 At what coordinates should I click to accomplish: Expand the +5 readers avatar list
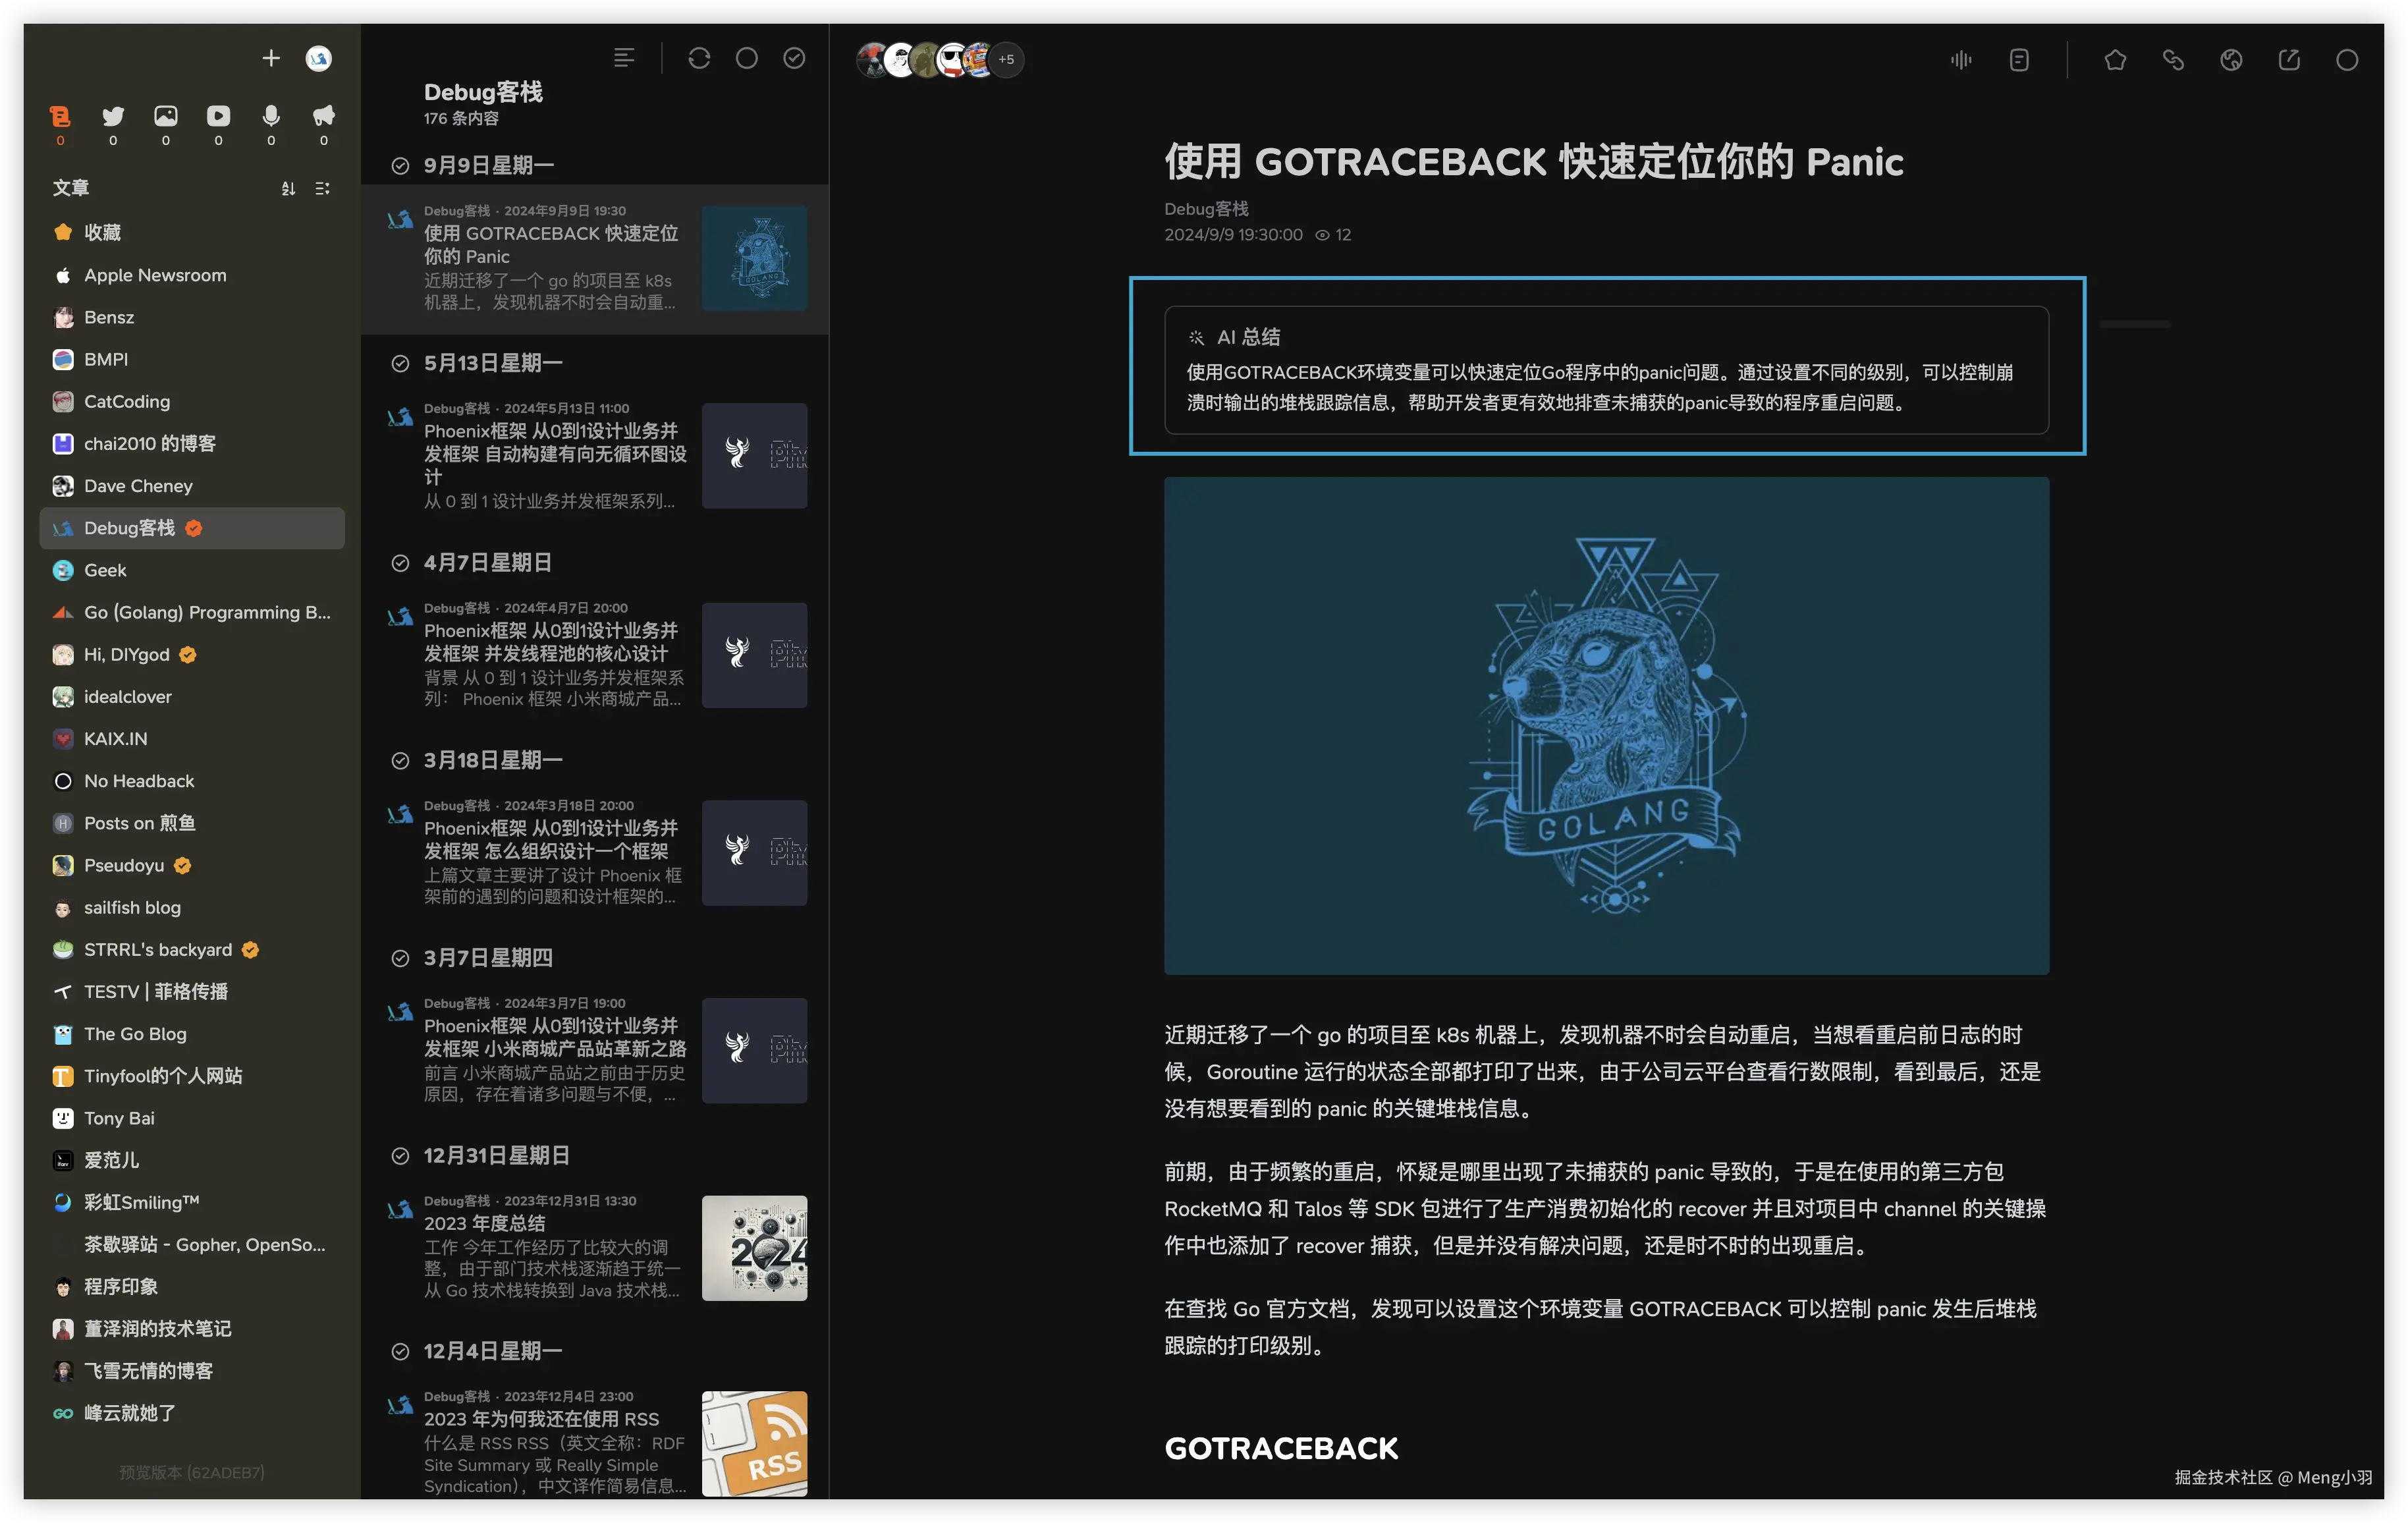(x=1006, y=60)
